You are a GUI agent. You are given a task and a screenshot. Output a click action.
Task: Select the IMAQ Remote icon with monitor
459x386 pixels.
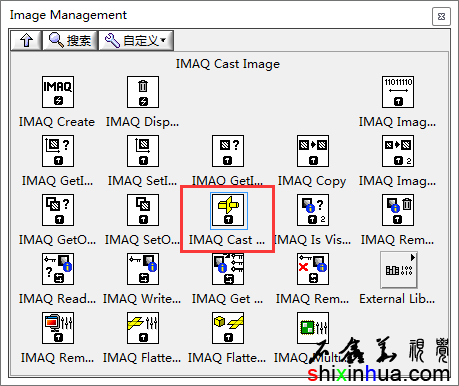tap(58, 328)
